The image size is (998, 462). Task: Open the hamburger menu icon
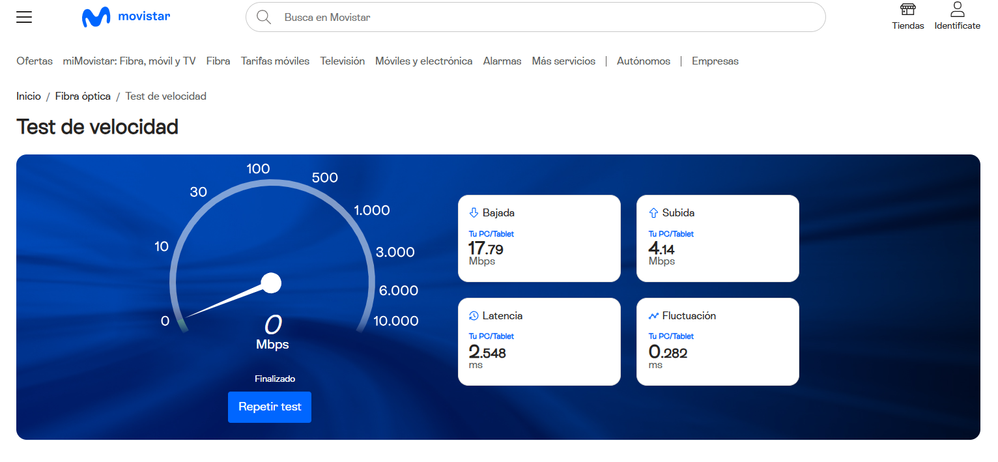pyautogui.click(x=24, y=17)
